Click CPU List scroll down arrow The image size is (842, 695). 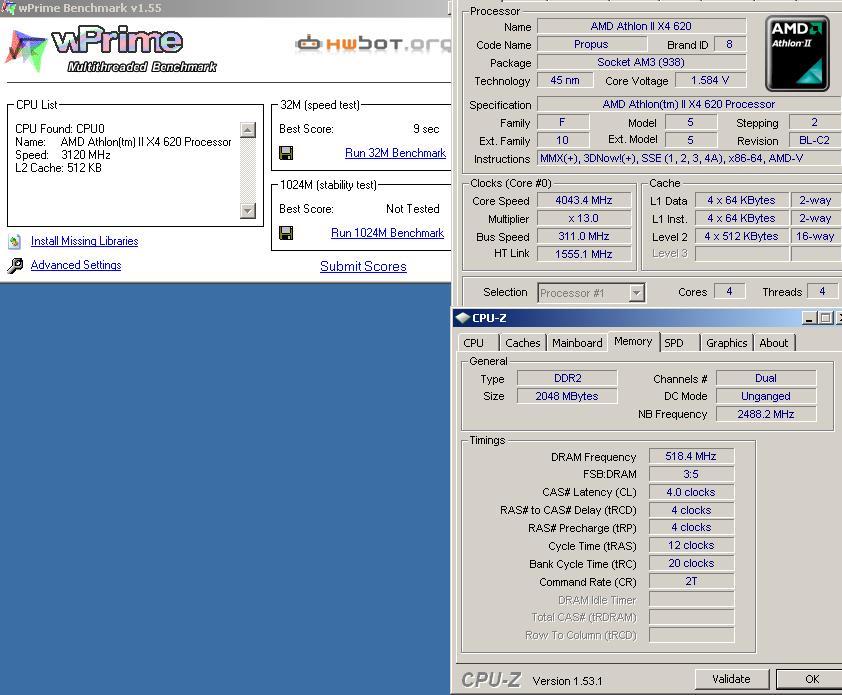(x=248, y=211)
